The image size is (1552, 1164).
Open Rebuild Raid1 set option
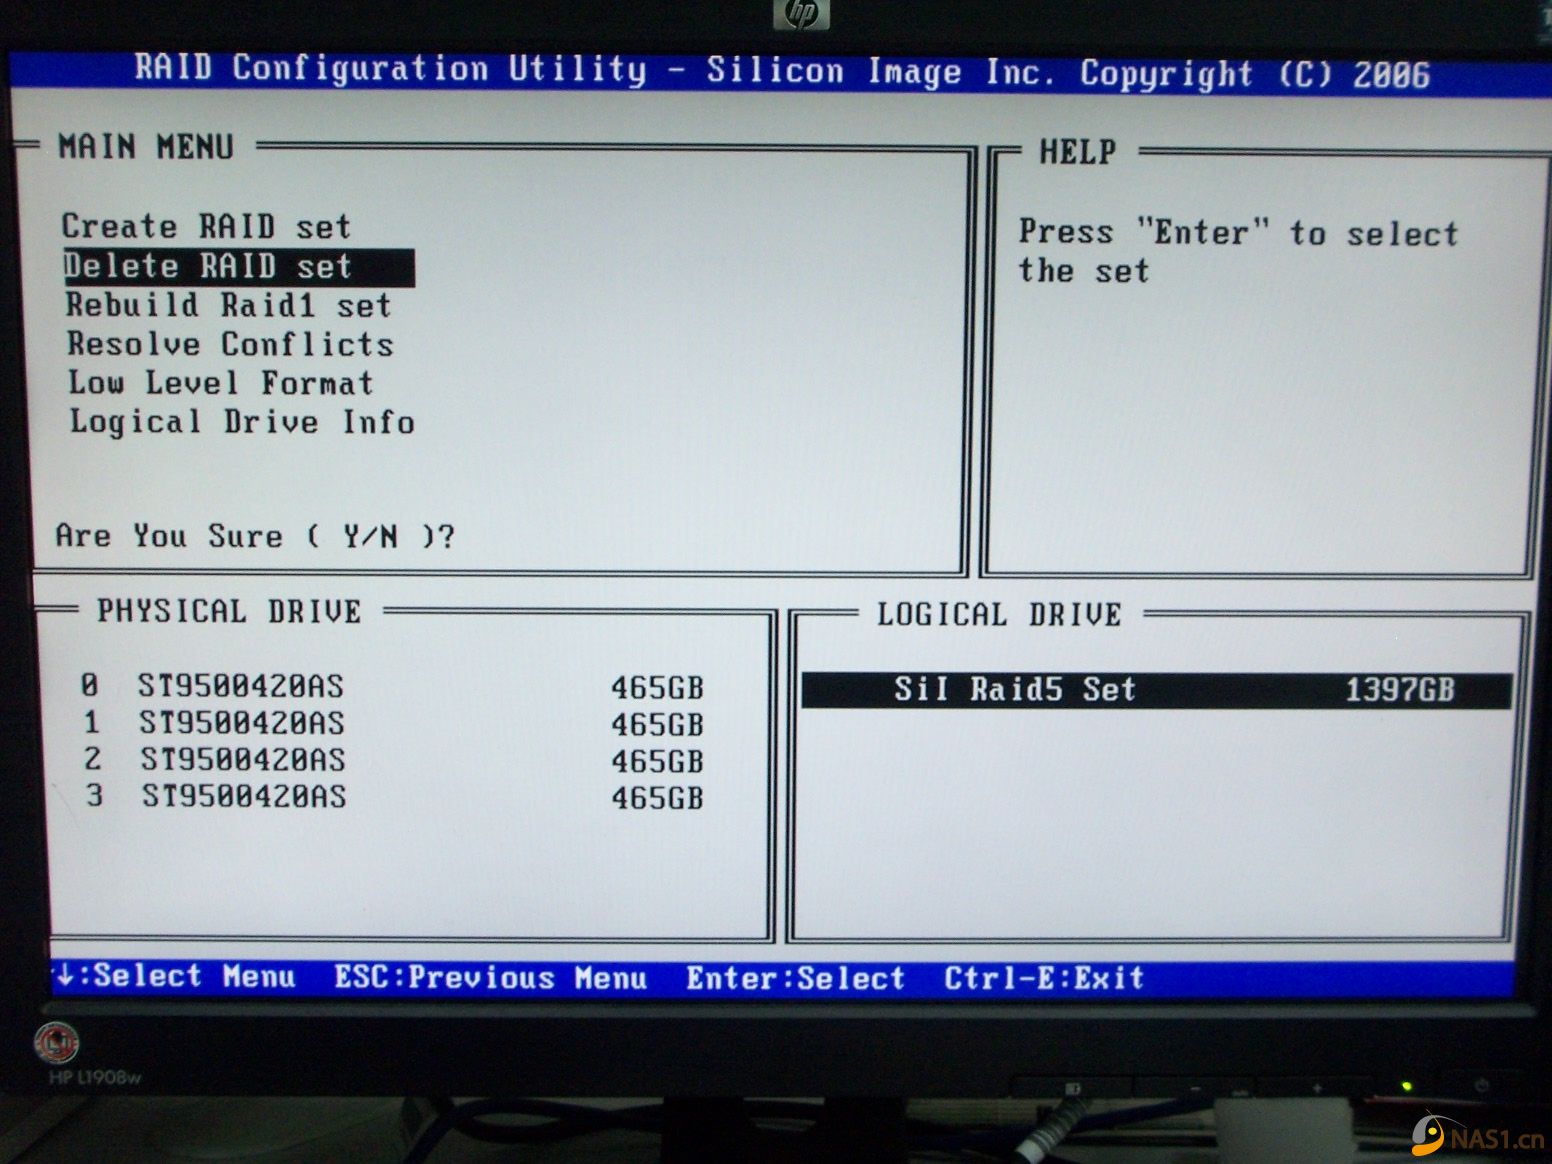click(228, 305)
